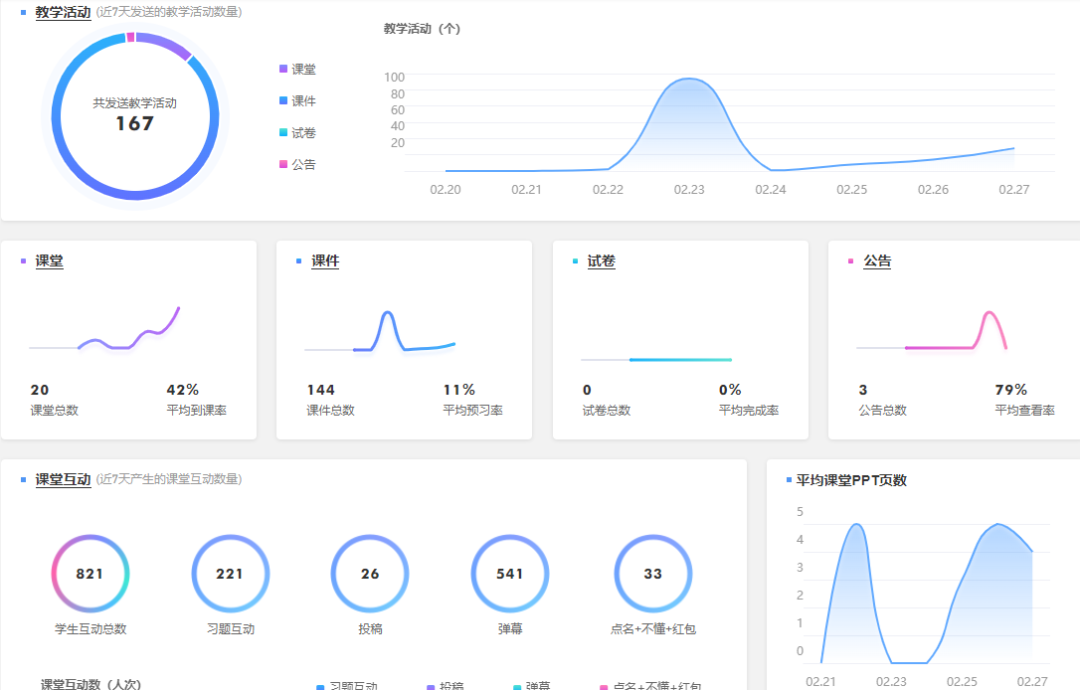The height and width of the screenshot is (690, 1080).
Task: Click the 学生互动总数 ring showing 821
Action: [x=90, y=574]
